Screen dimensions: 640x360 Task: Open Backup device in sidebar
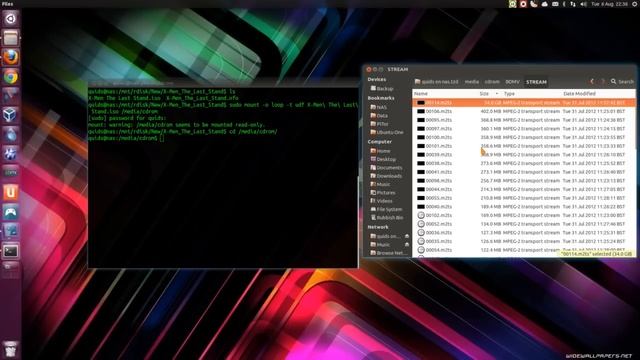pos(382,89)
